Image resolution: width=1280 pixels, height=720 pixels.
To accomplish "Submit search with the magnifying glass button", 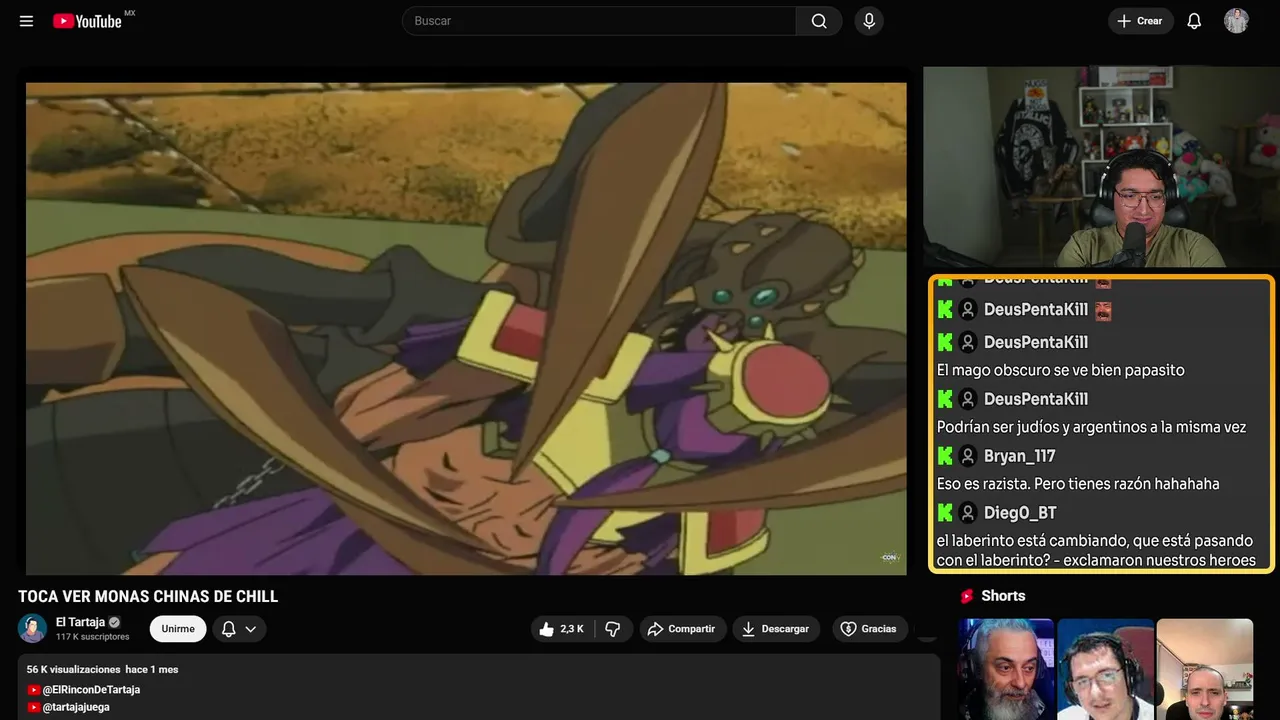I will [x=819, y=21].
